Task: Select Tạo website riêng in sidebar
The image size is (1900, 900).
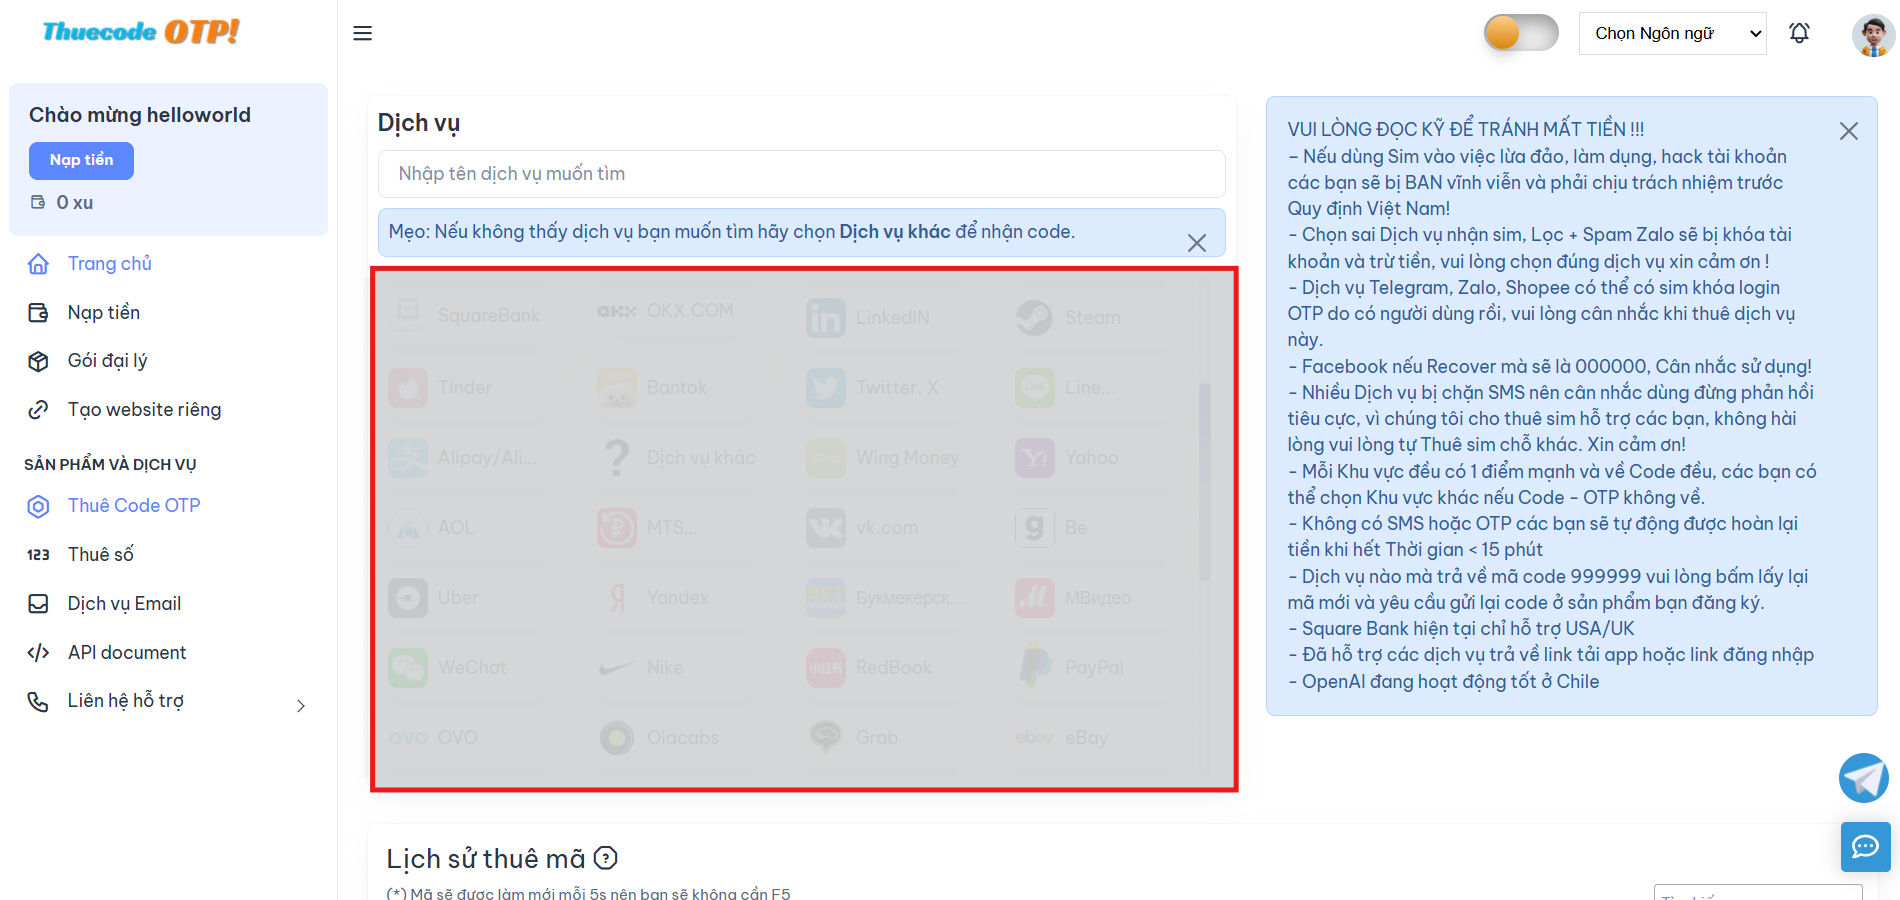Action: [144, 409]
